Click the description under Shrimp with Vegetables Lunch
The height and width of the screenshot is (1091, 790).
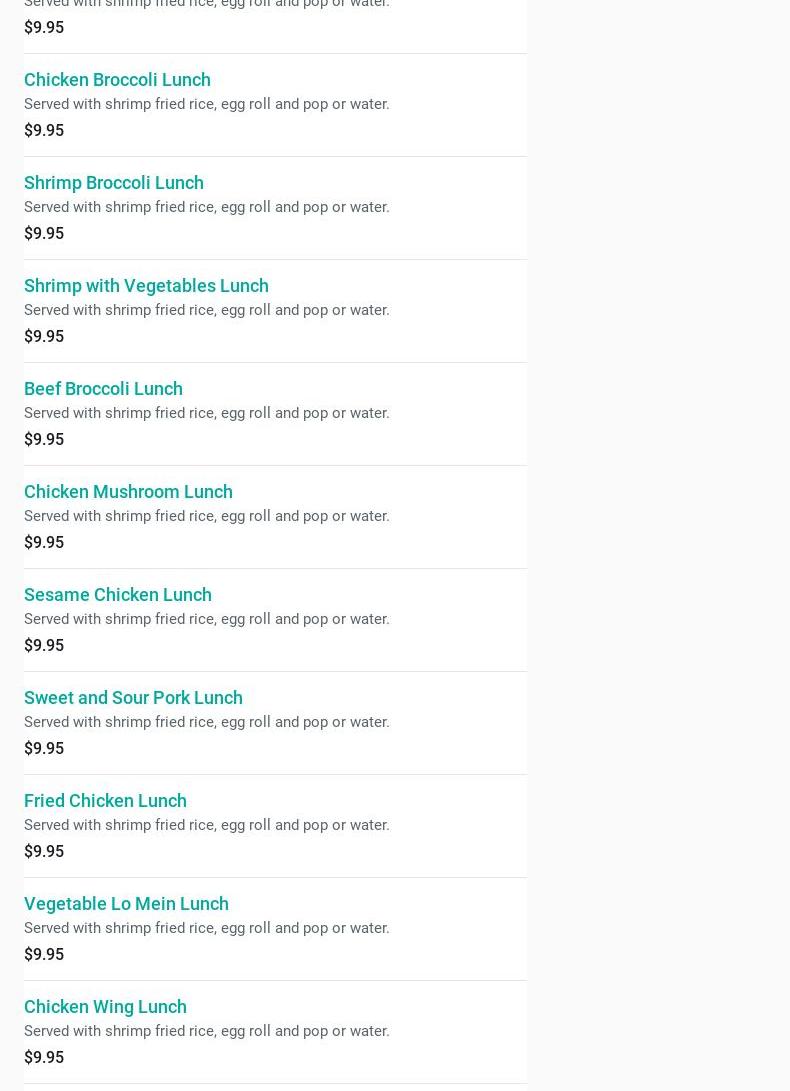(x=207, y=310)
